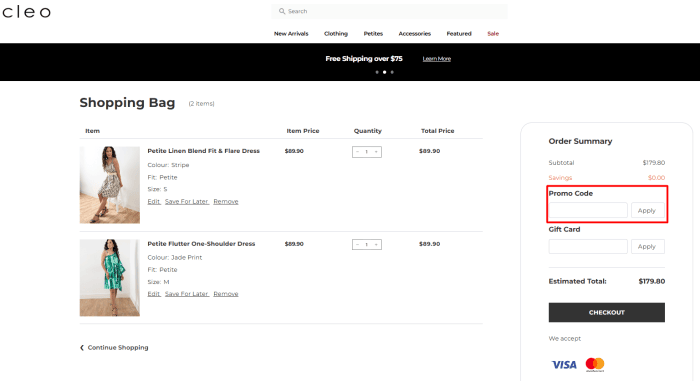Decrease quantity of Linen Blend dress

coord(357,152)
